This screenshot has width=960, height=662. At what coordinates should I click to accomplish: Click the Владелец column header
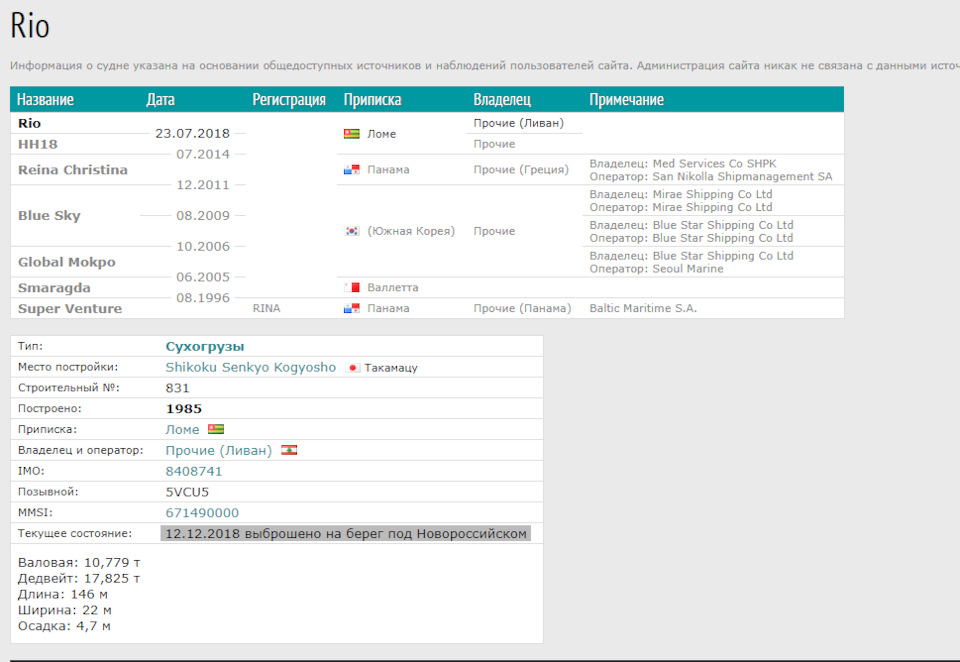point(502,99)
